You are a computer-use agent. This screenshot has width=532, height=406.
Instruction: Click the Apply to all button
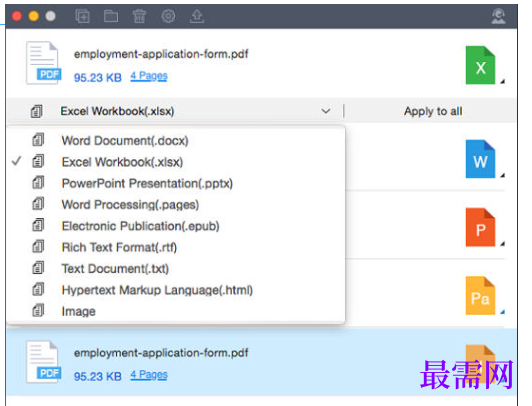coord(433,111)
